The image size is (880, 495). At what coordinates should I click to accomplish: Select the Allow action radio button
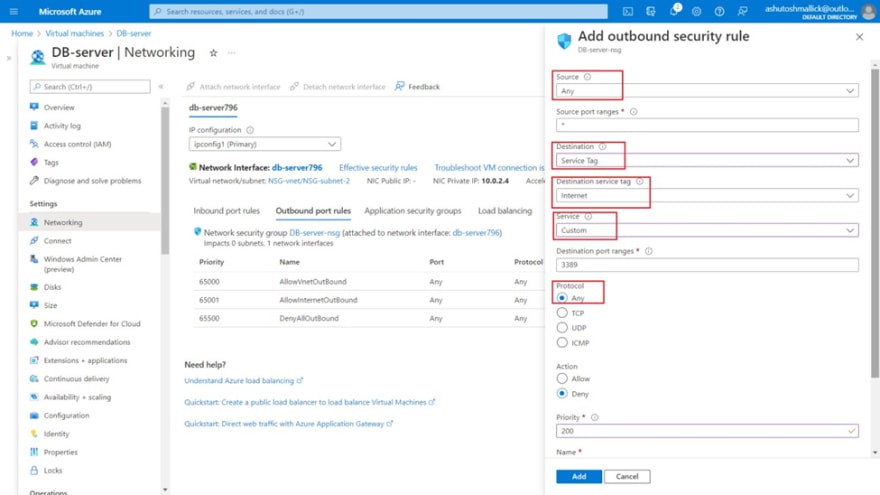(x=562, y=379)
